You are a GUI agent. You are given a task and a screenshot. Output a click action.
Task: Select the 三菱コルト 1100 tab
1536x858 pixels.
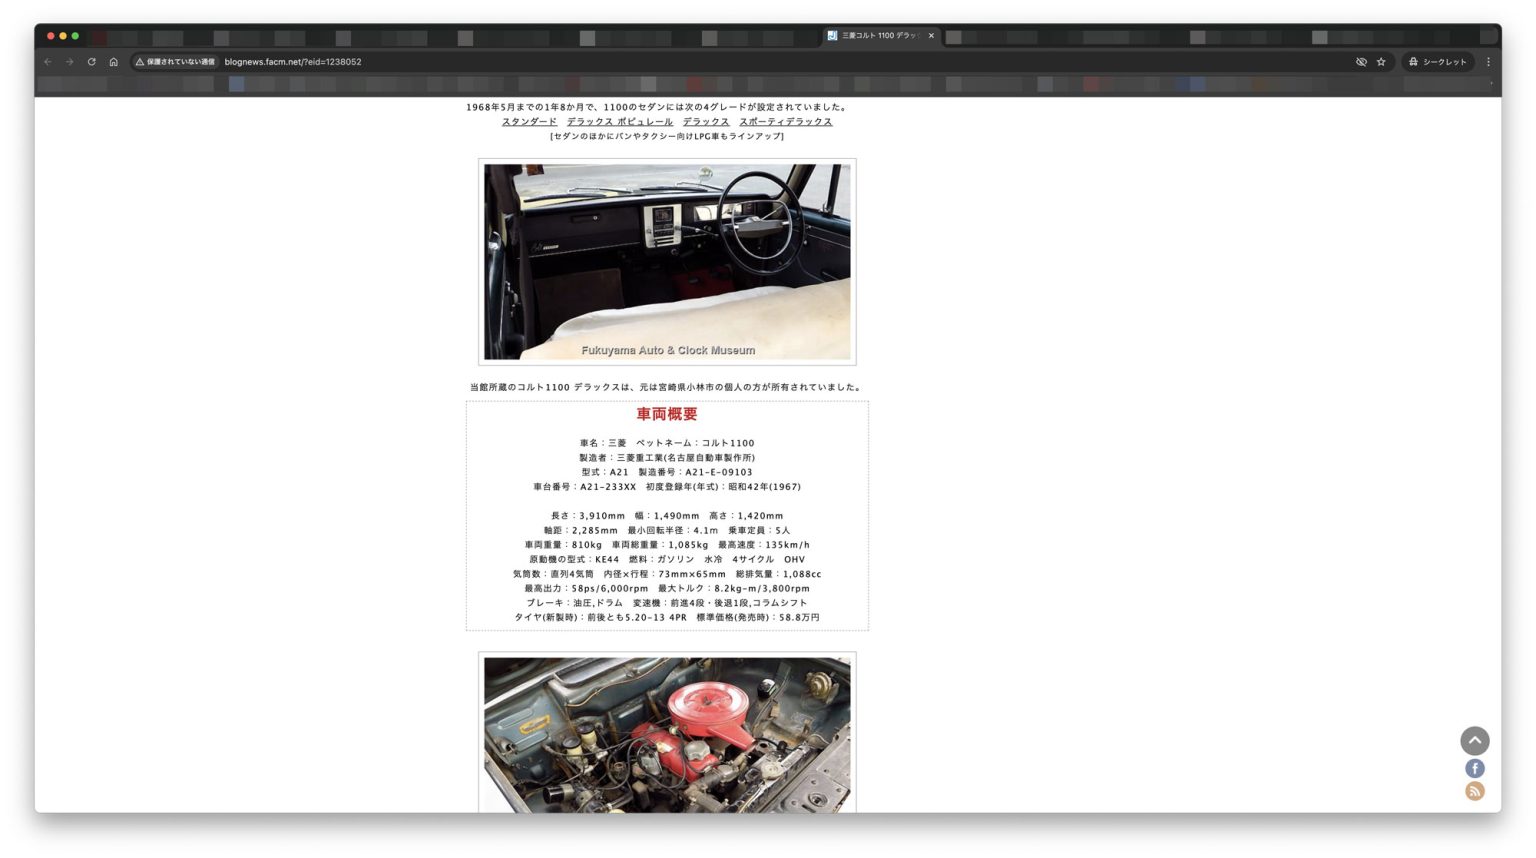[x=877, y=36]
